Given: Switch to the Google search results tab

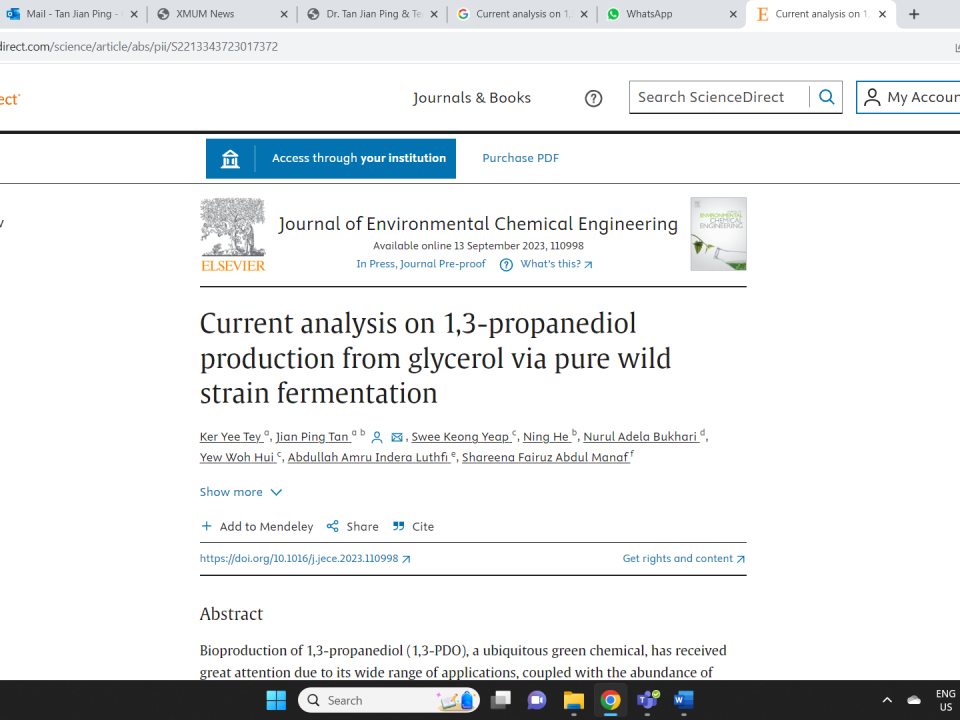Looking at the screenshot, I should (522, 14).
